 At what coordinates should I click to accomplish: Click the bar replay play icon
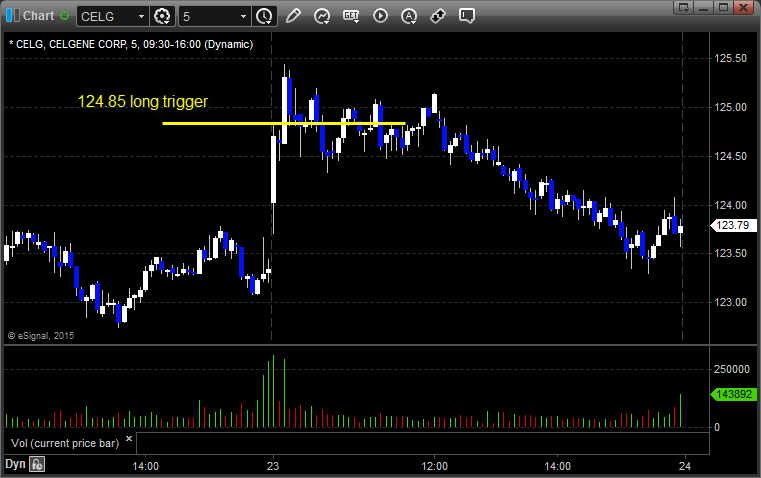pos(380,16)
